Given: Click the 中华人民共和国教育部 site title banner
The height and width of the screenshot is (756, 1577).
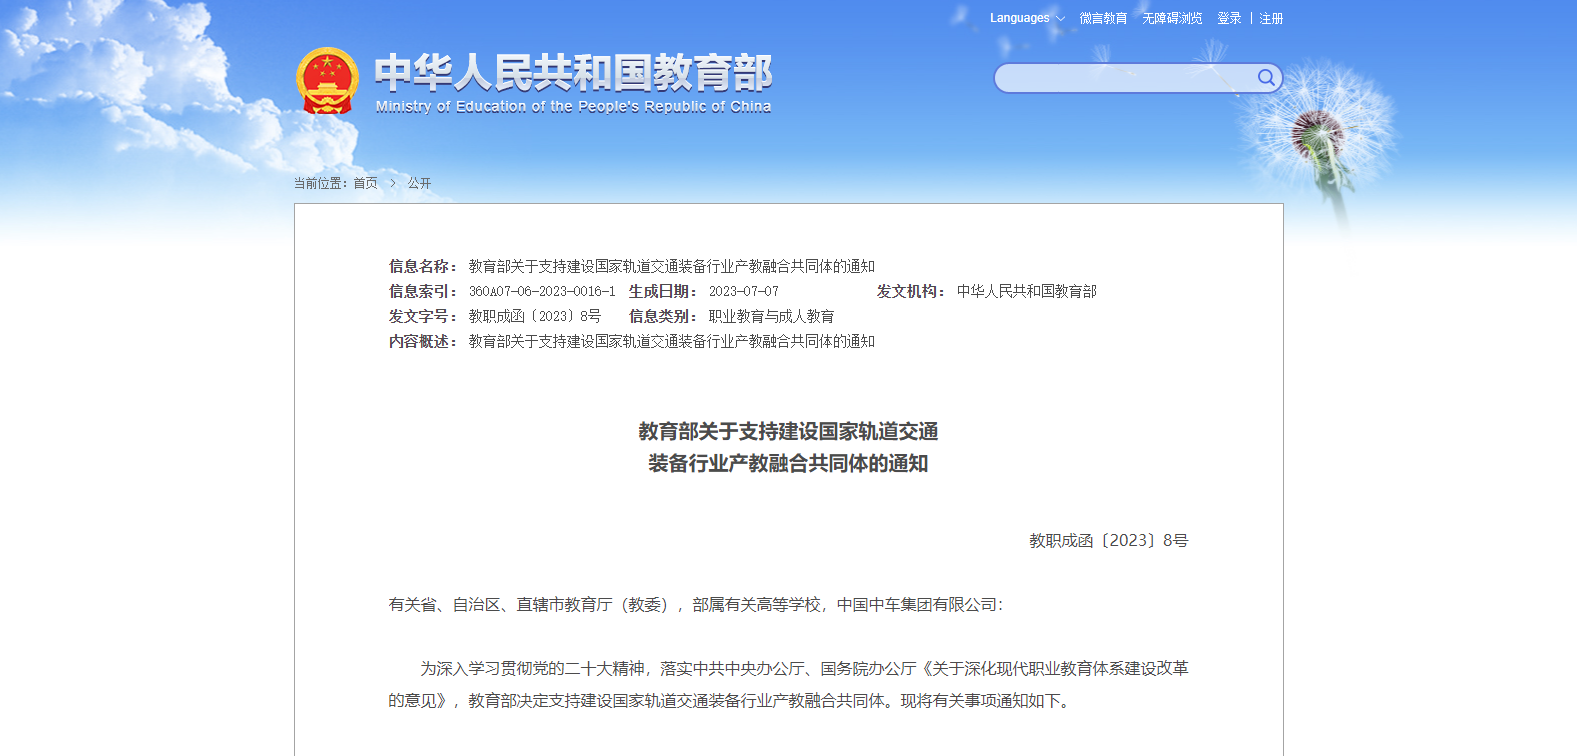Looking at the screenshot, I should click(573, 72).
